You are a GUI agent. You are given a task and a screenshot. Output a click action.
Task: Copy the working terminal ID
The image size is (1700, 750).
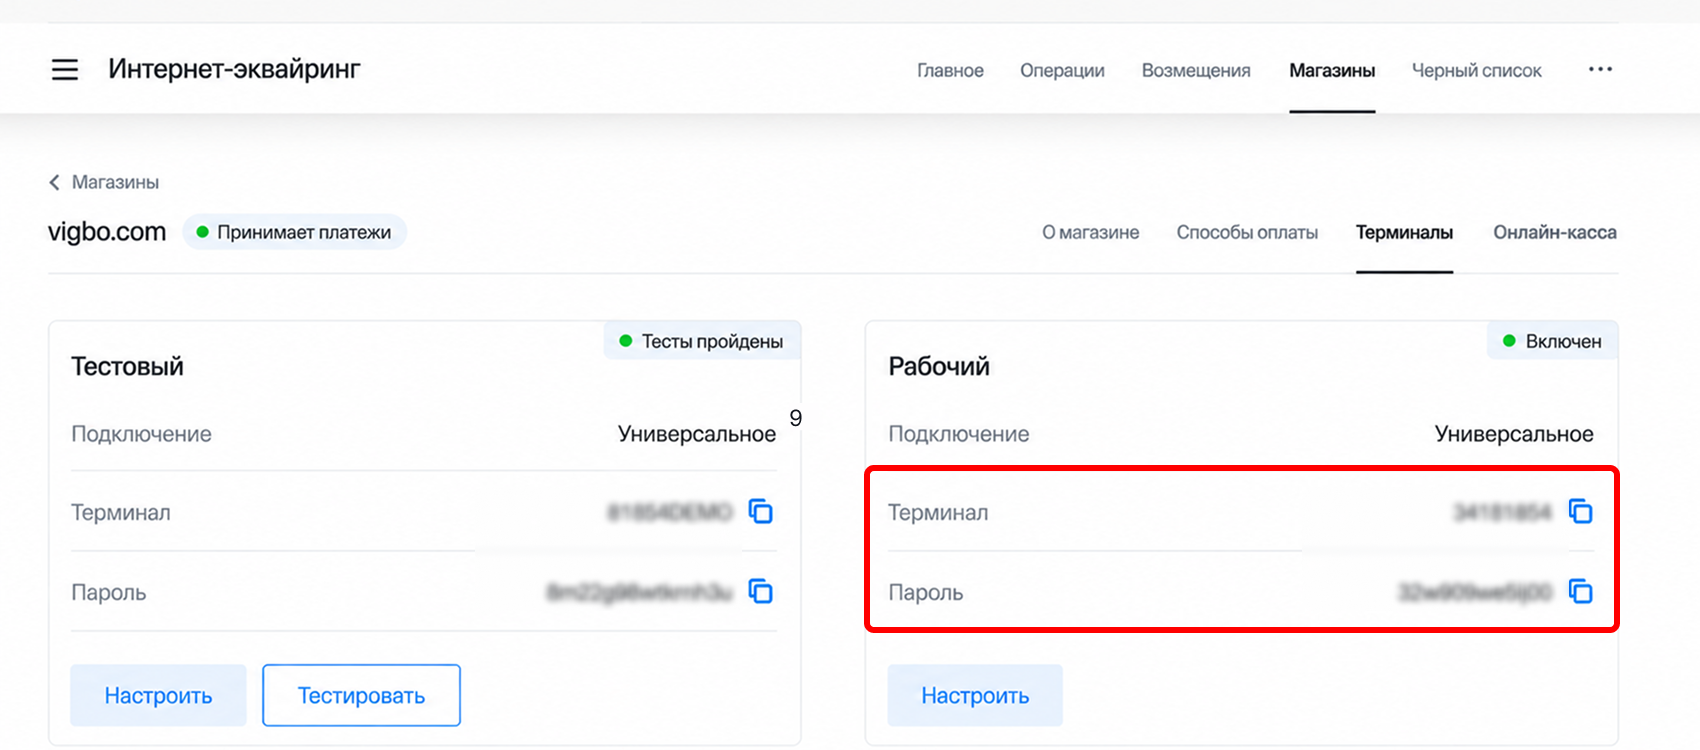(1581, 512)
